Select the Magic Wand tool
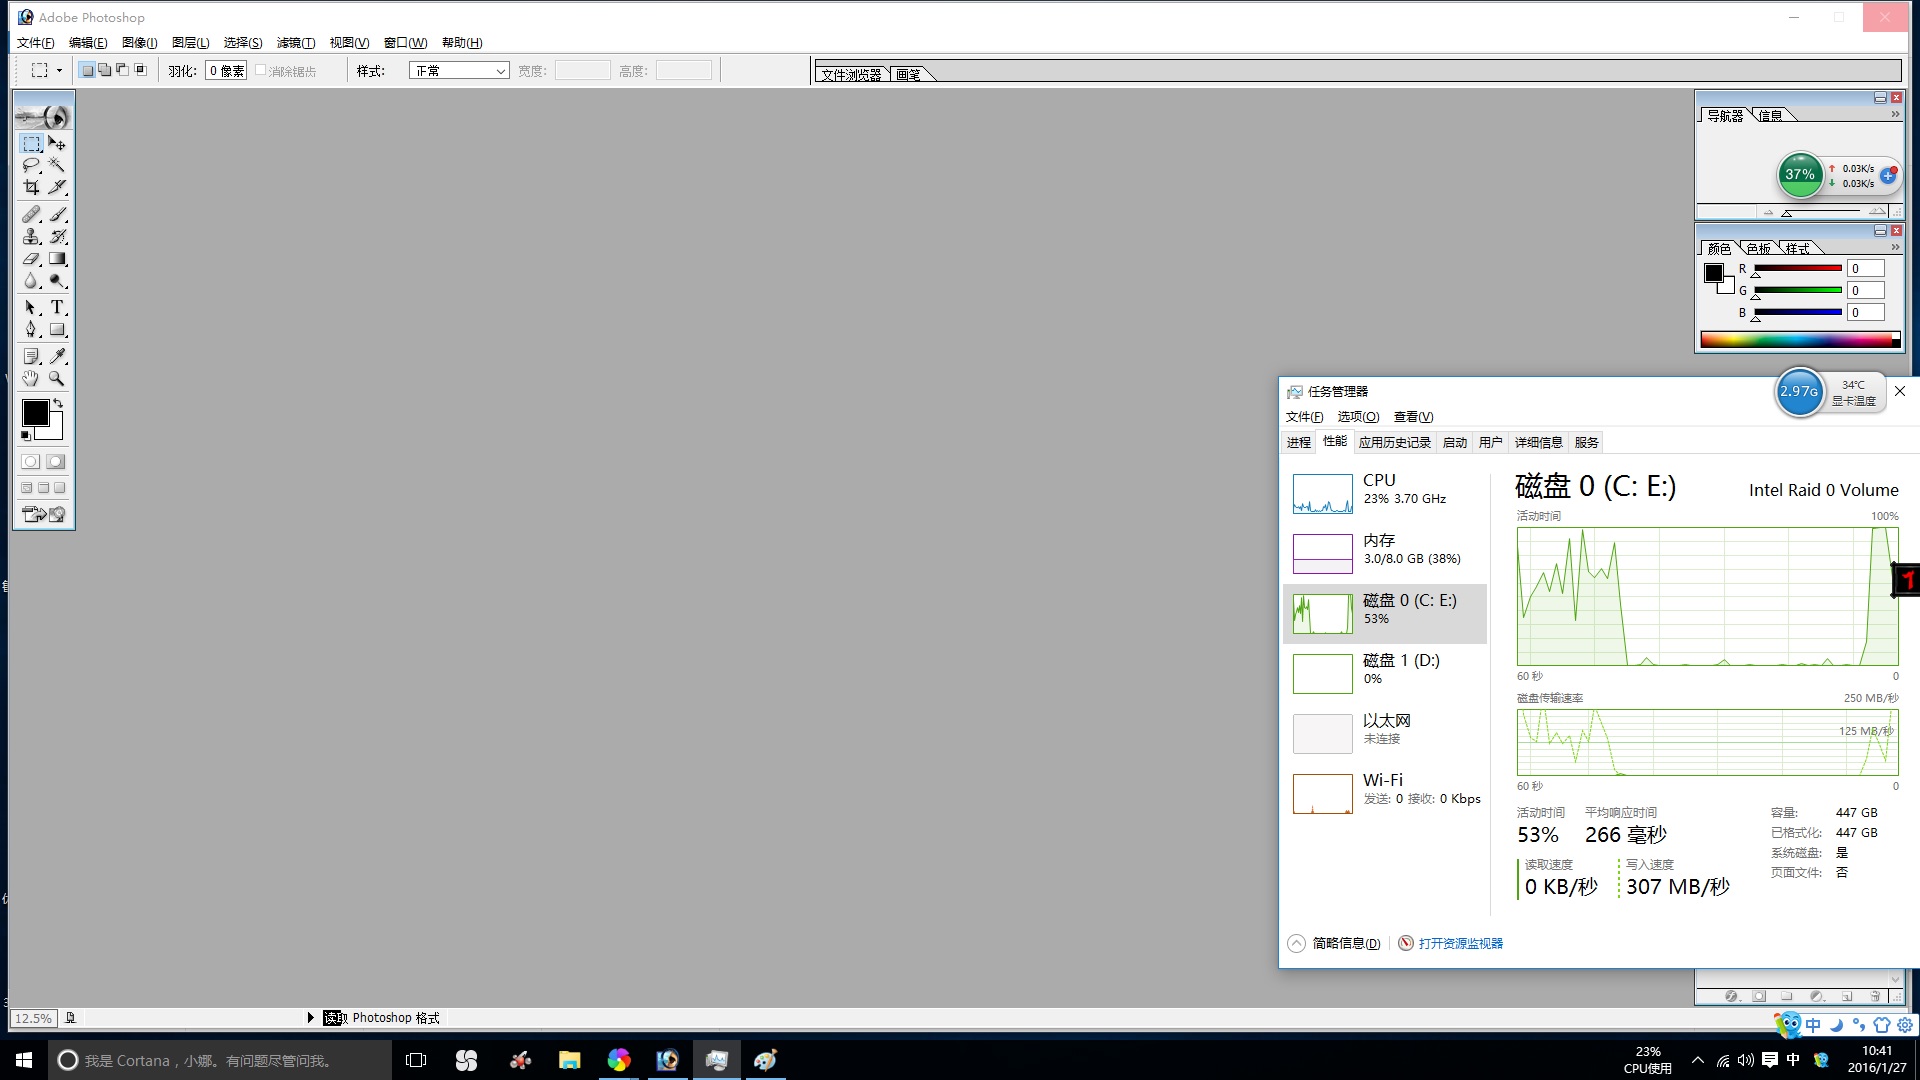1920x1080 pixels. click(x=57, y=165)
